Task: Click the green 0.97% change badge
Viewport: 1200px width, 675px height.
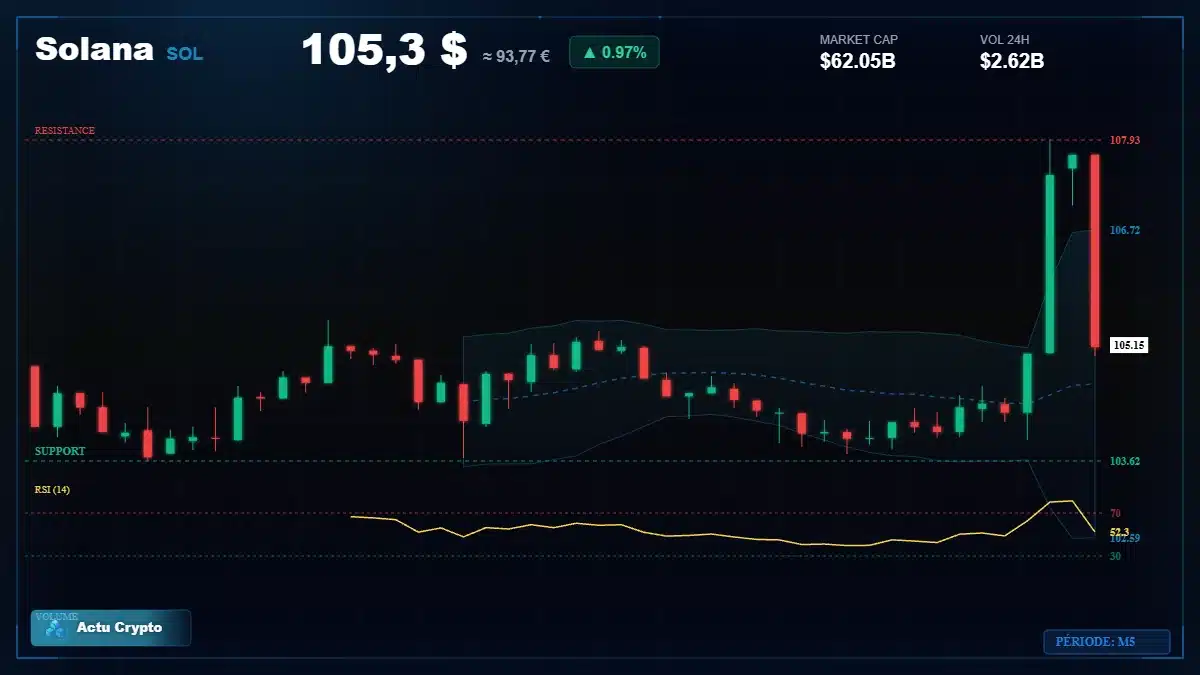Action: [x=614, y=52]
